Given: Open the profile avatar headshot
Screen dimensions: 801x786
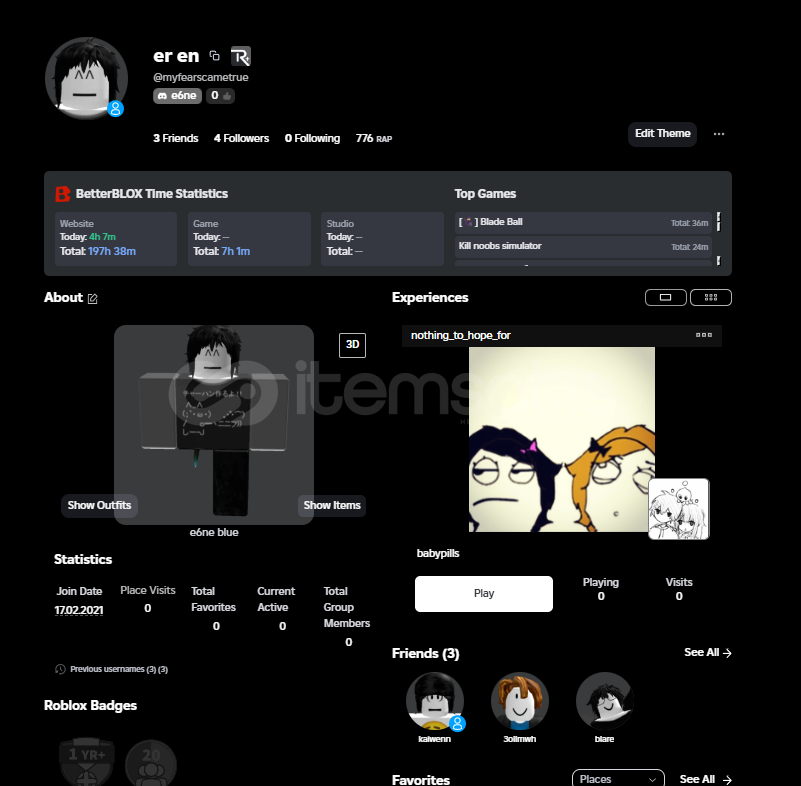Looking at the screenshot, I should click(x=86, y=78).
